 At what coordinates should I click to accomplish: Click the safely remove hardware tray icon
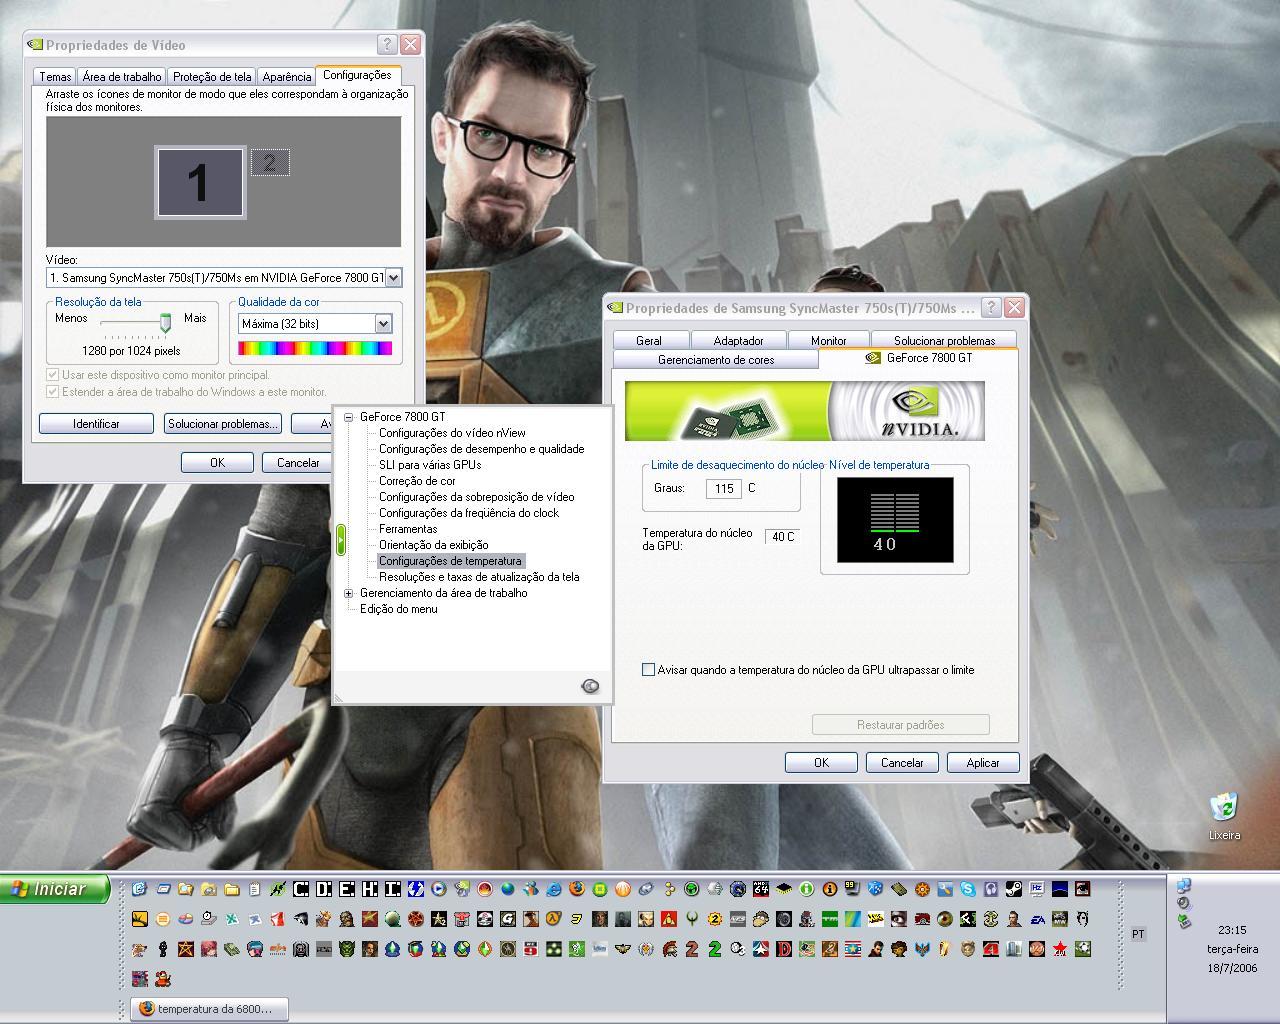(1184, 920)
